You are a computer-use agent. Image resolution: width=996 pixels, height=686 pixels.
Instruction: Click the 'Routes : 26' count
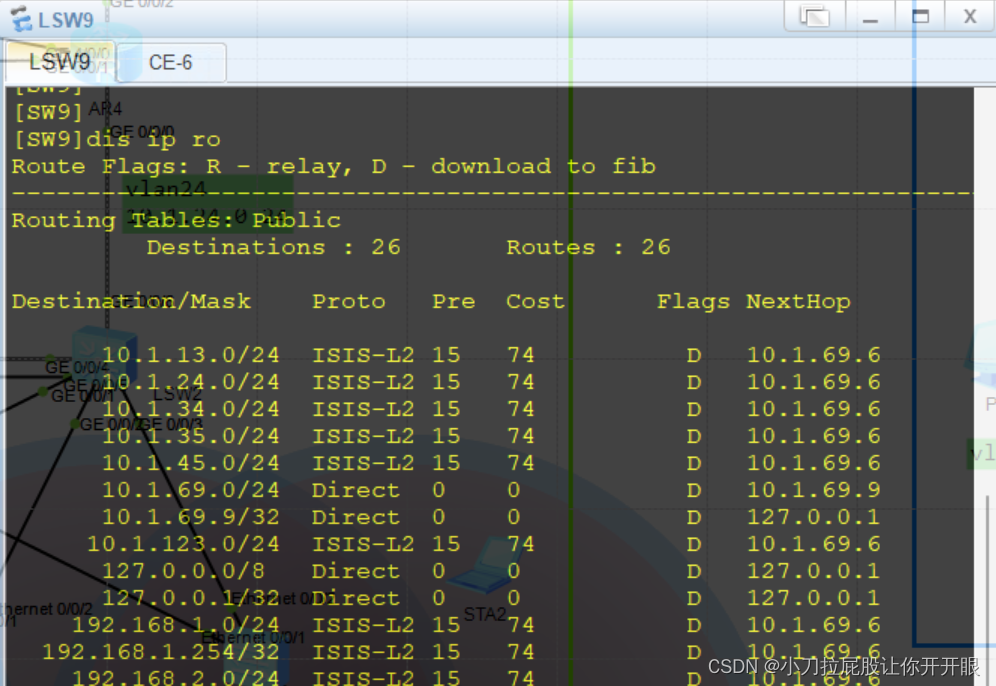(588, 247)
